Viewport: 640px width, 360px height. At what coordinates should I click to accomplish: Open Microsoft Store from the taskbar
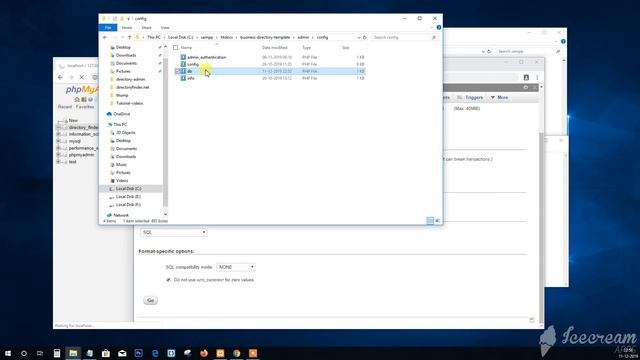pyautogui.click(x=106, y=353)
